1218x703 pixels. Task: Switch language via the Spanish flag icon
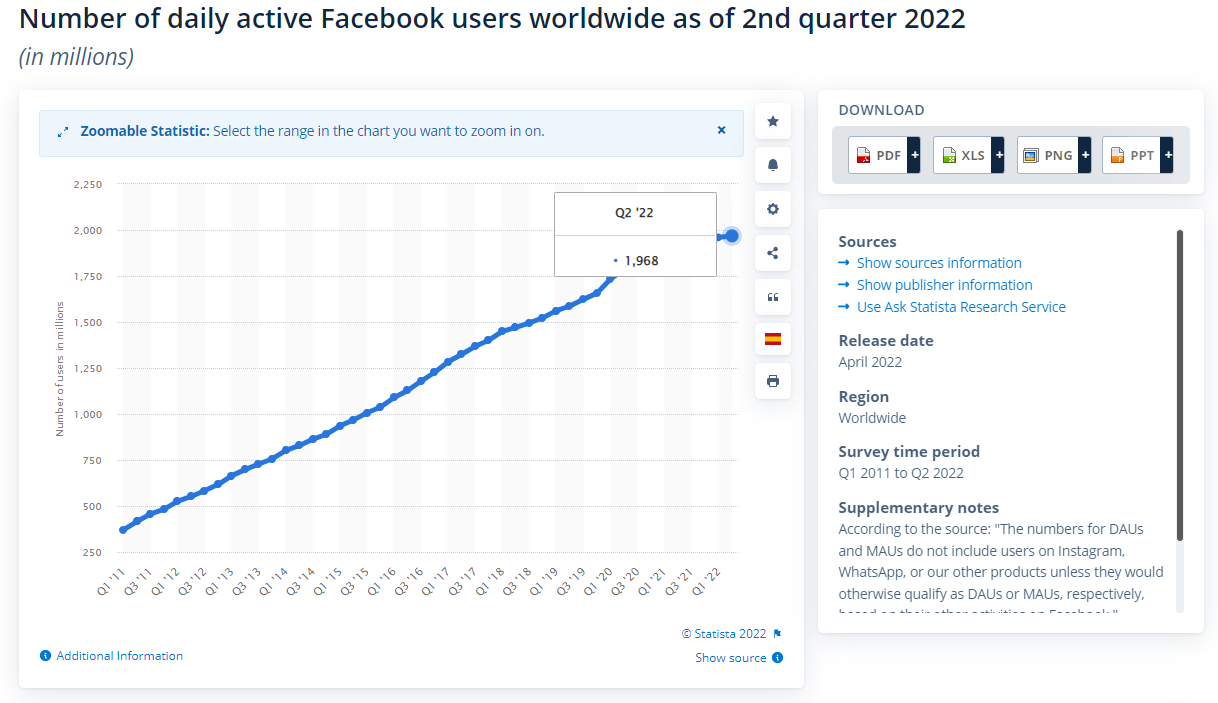[x=772, y=339]
